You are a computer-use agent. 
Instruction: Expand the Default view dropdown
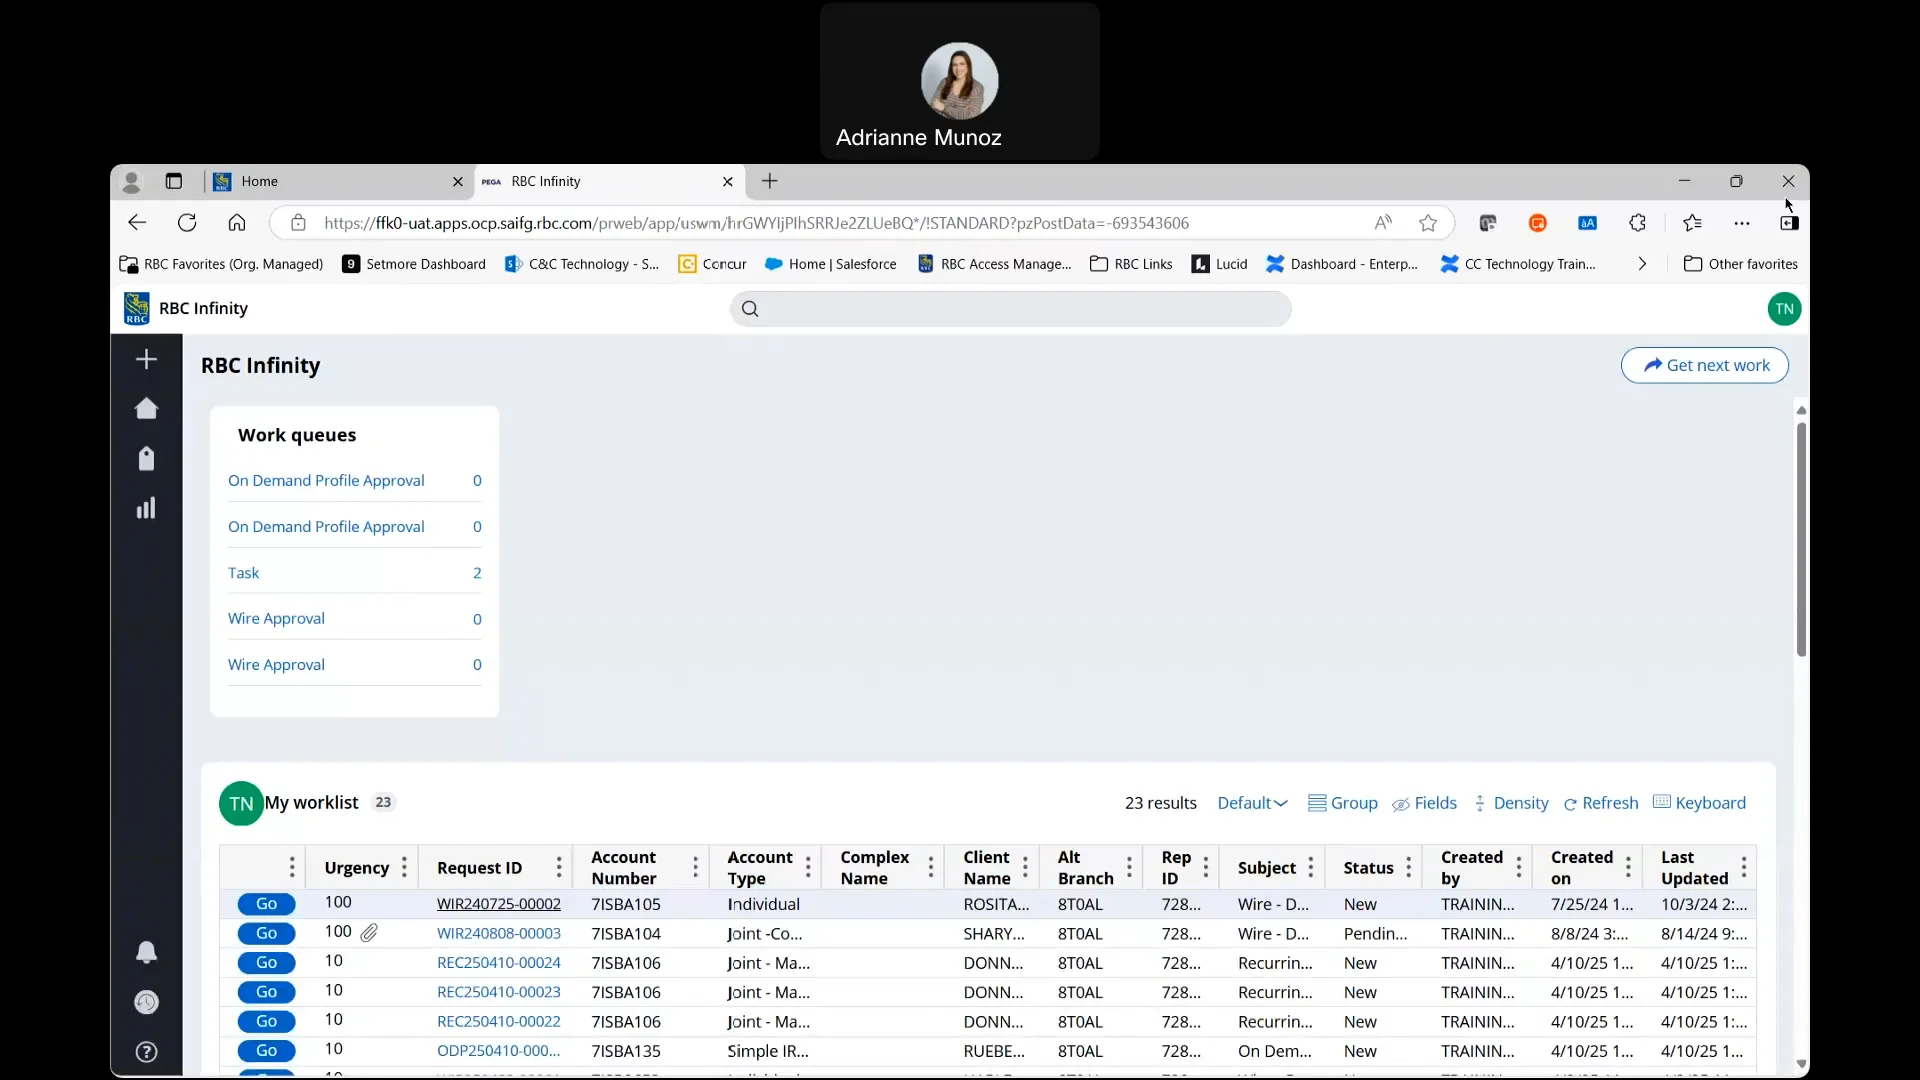(1252, 803)
